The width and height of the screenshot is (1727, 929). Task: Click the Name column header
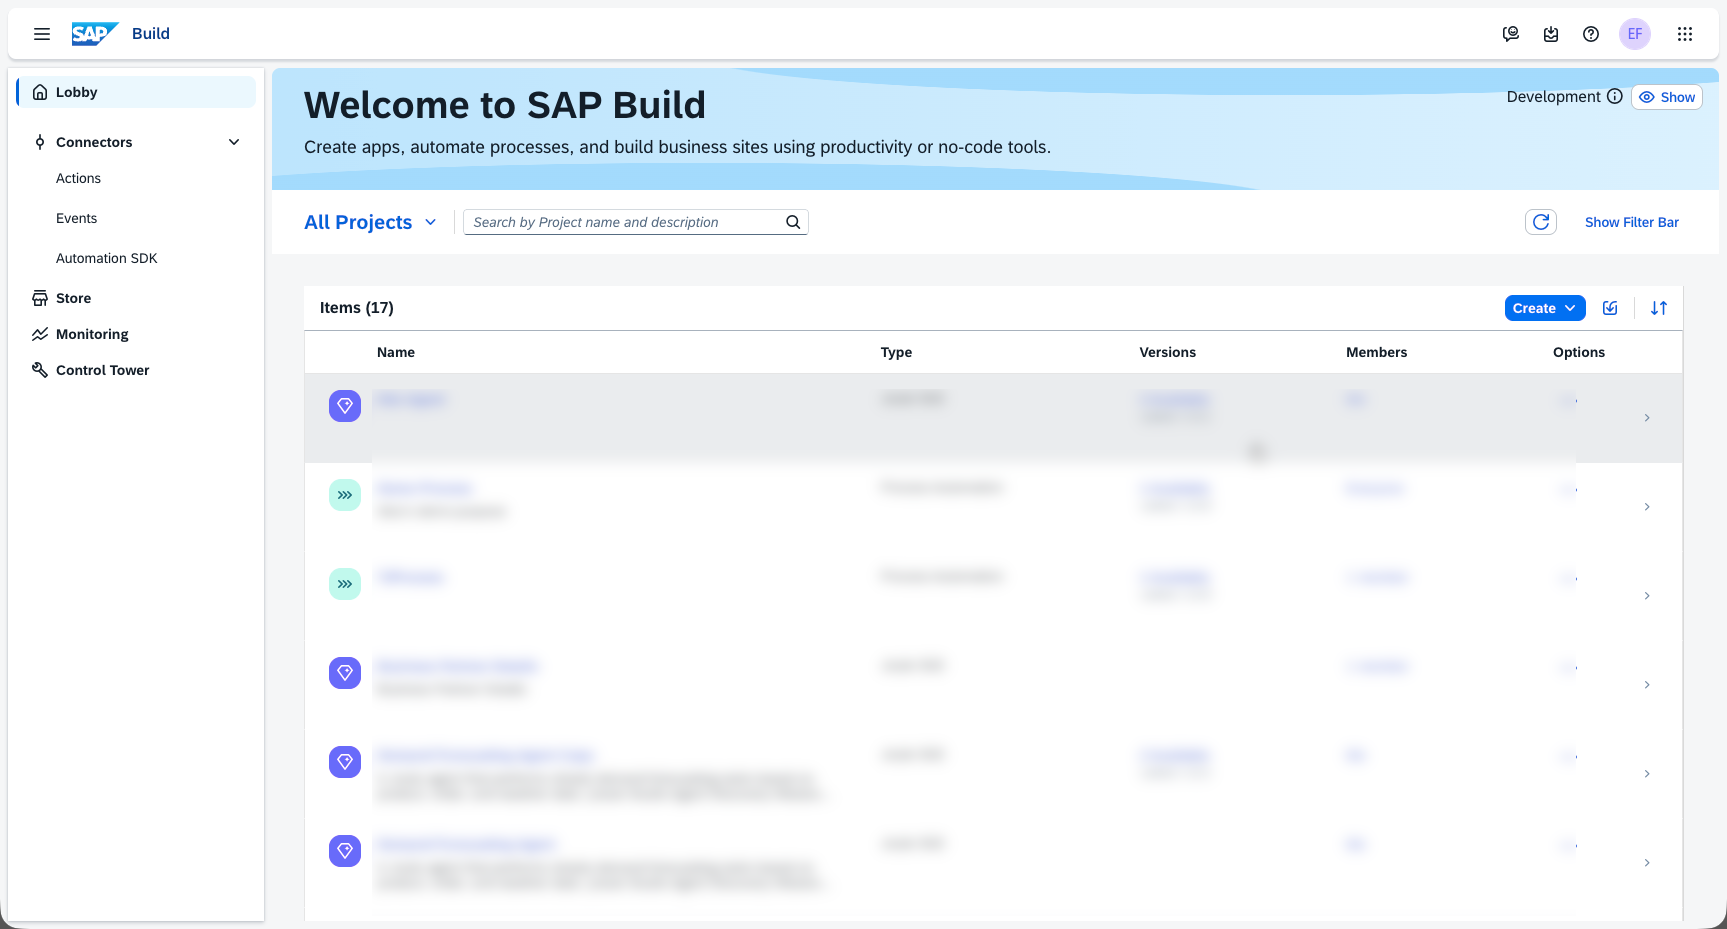point(396,352)
